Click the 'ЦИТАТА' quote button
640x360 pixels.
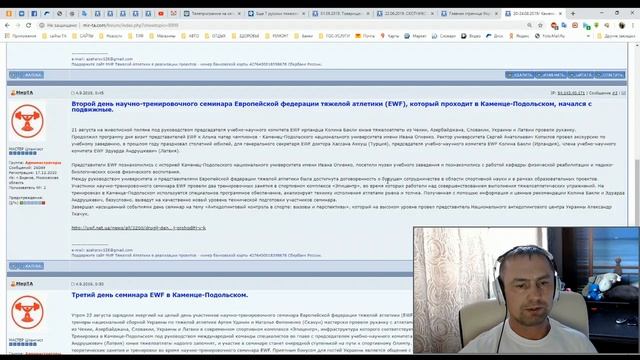[x=581, y=75]
